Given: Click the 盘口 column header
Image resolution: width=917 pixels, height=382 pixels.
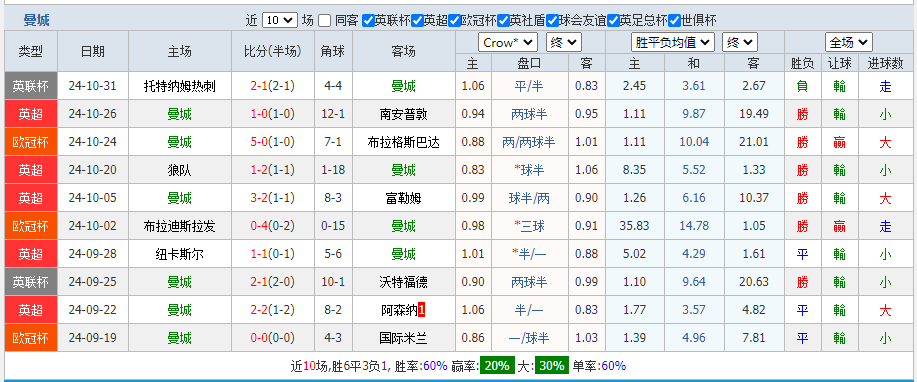Looking at the screenshot, I should (529, 63).
